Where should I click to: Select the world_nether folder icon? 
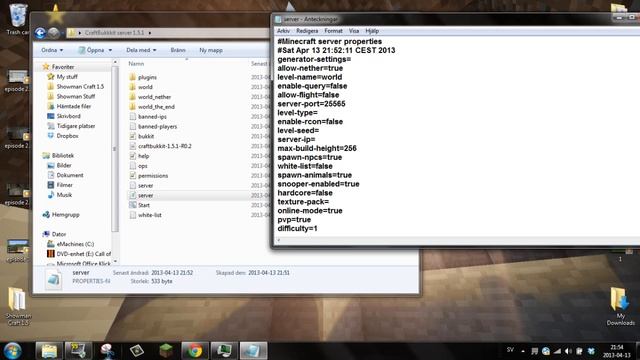click(133, 97)
